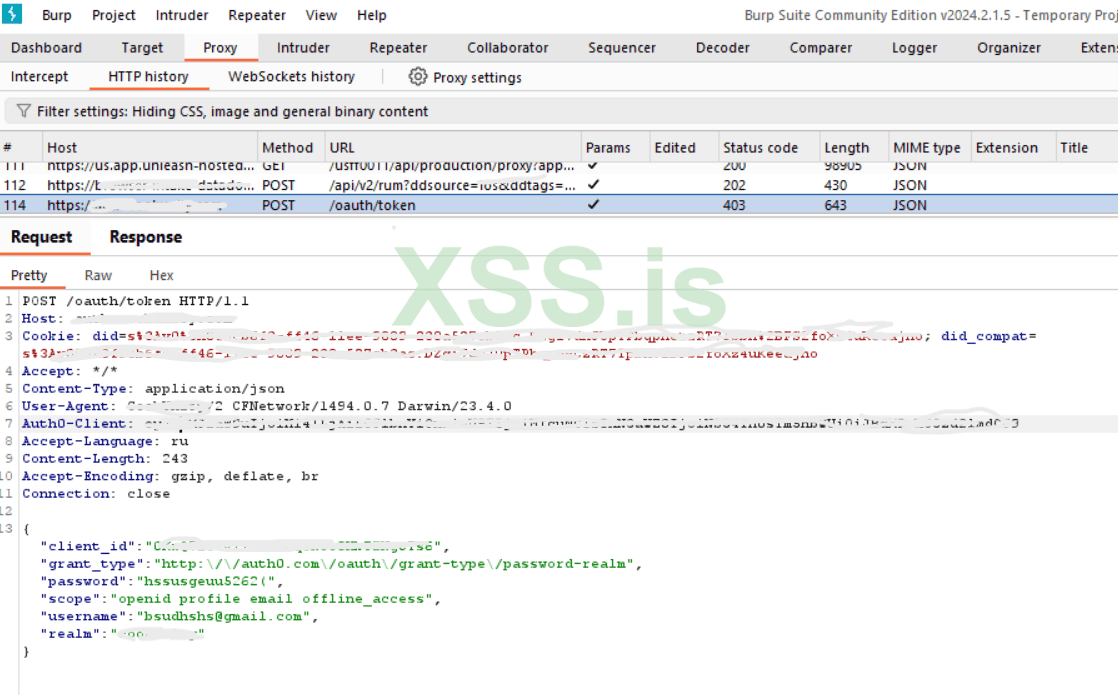The height and width of the screenshot is (695, 1118).
Task: Sort by the # column header
Action: click(x=21, y=148)
